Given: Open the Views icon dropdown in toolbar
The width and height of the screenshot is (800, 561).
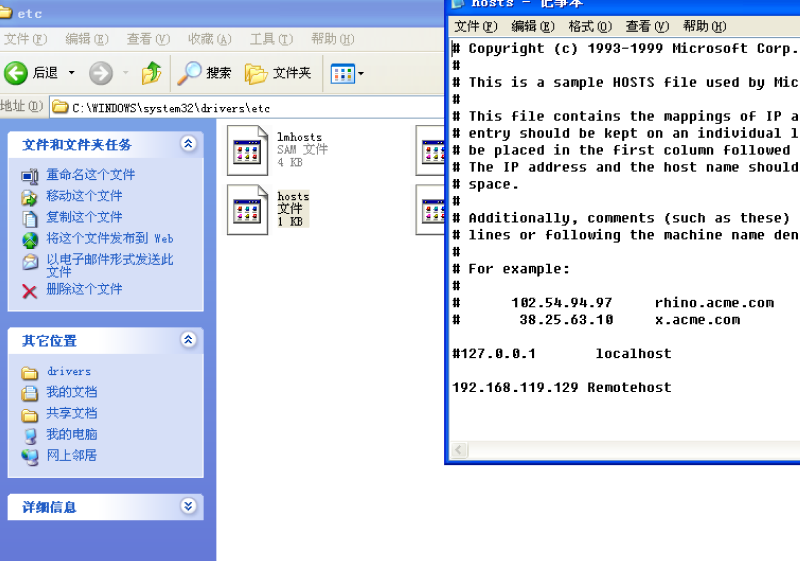Looking at the screenshot, I should (347, 73).
